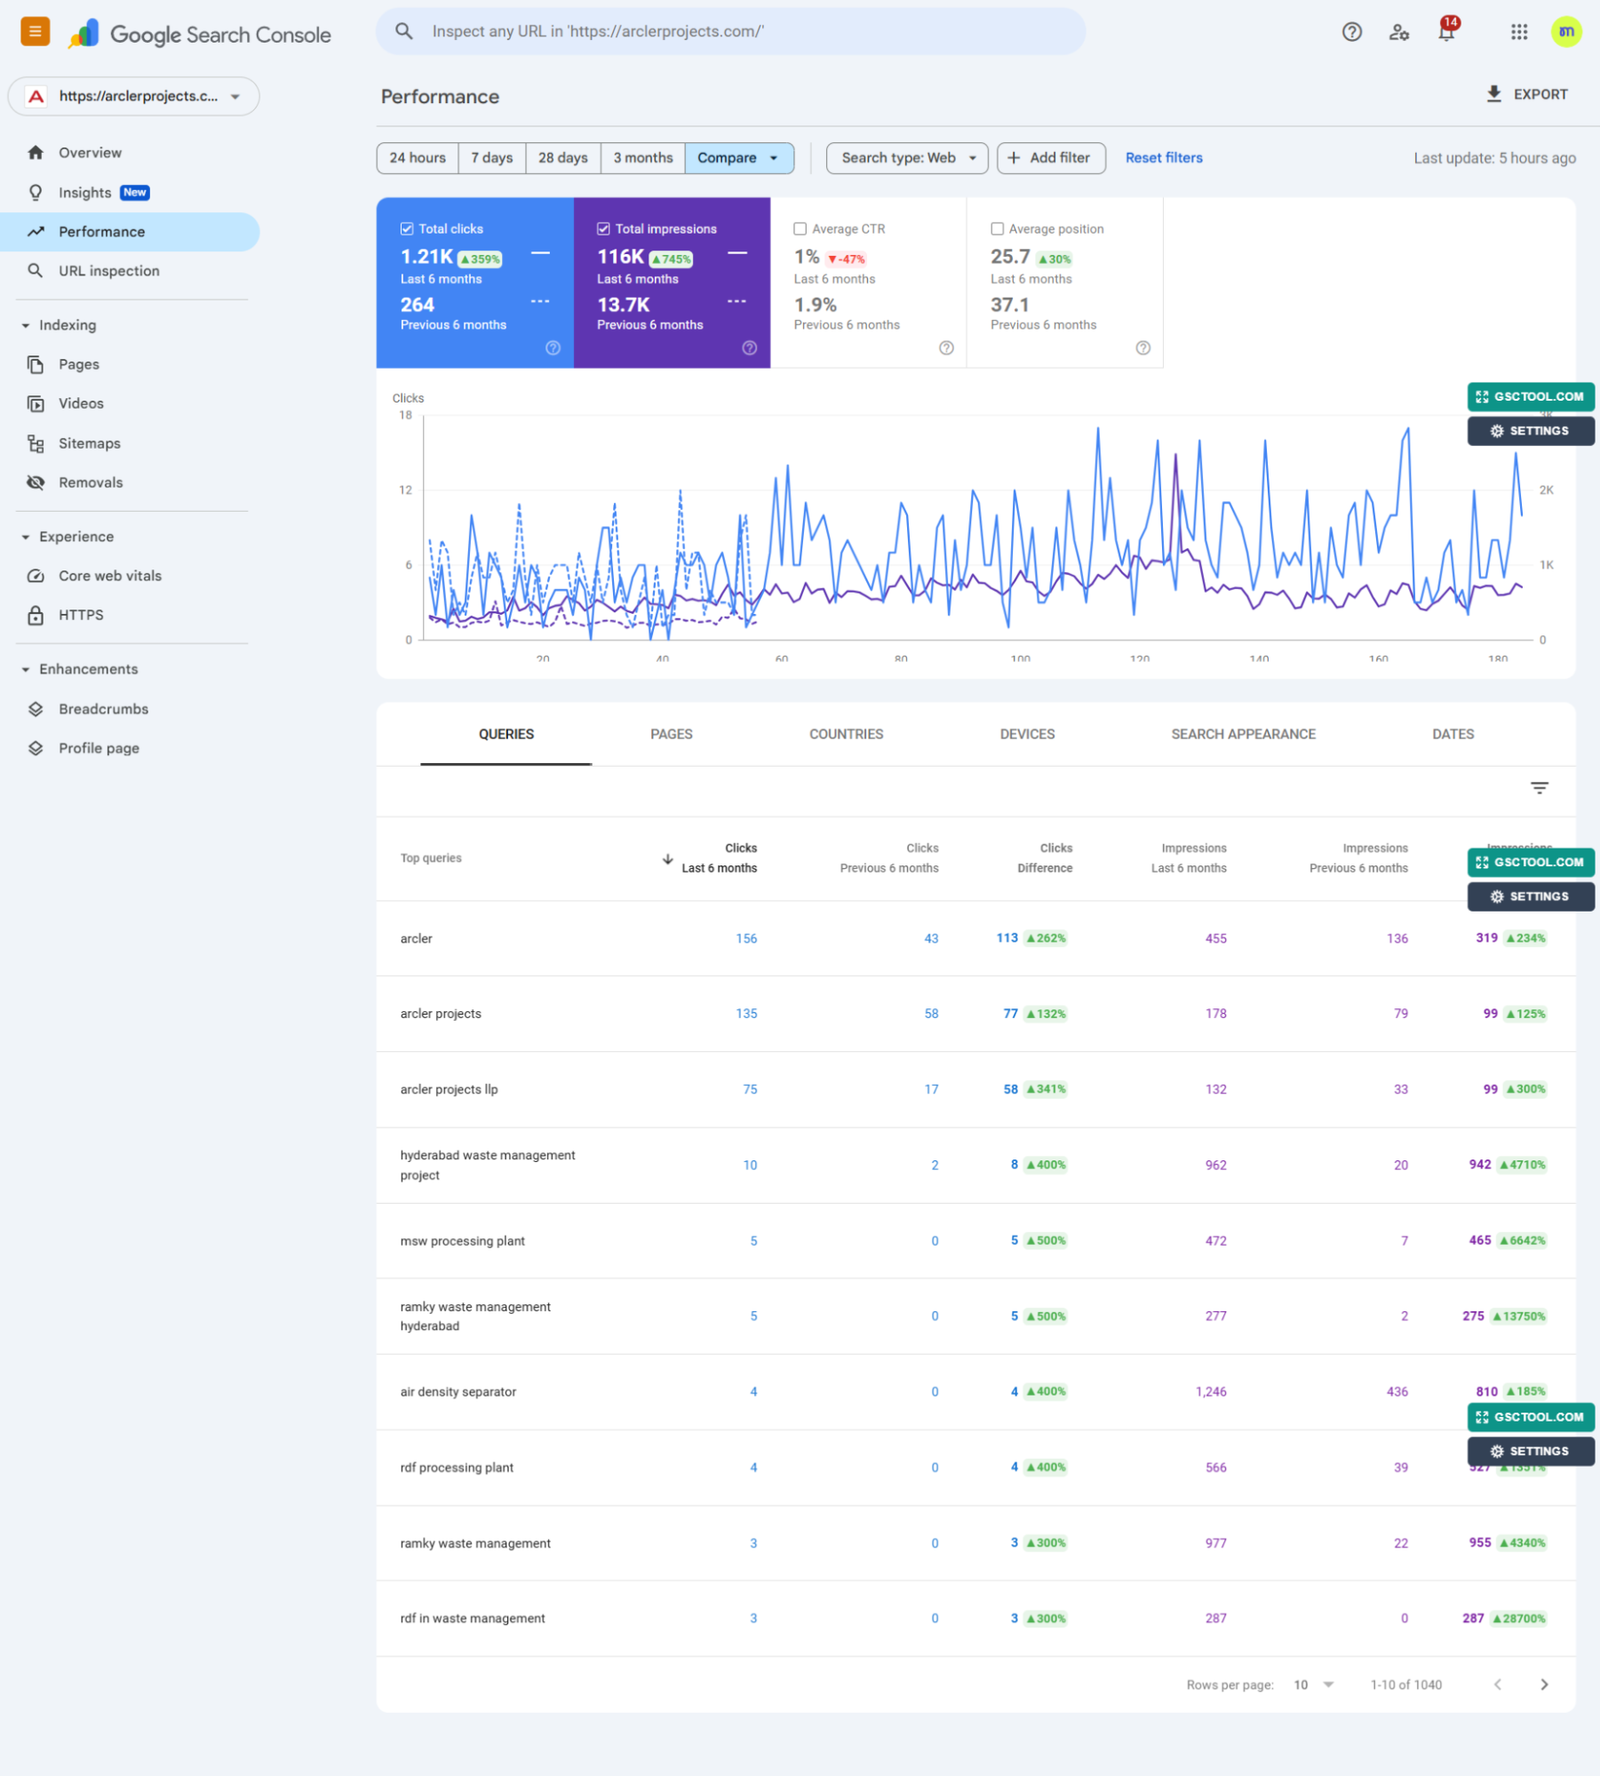Open the notifications bell icon
The height and width of the screenshot is (1776, 1600).
tap(1445, 32)
